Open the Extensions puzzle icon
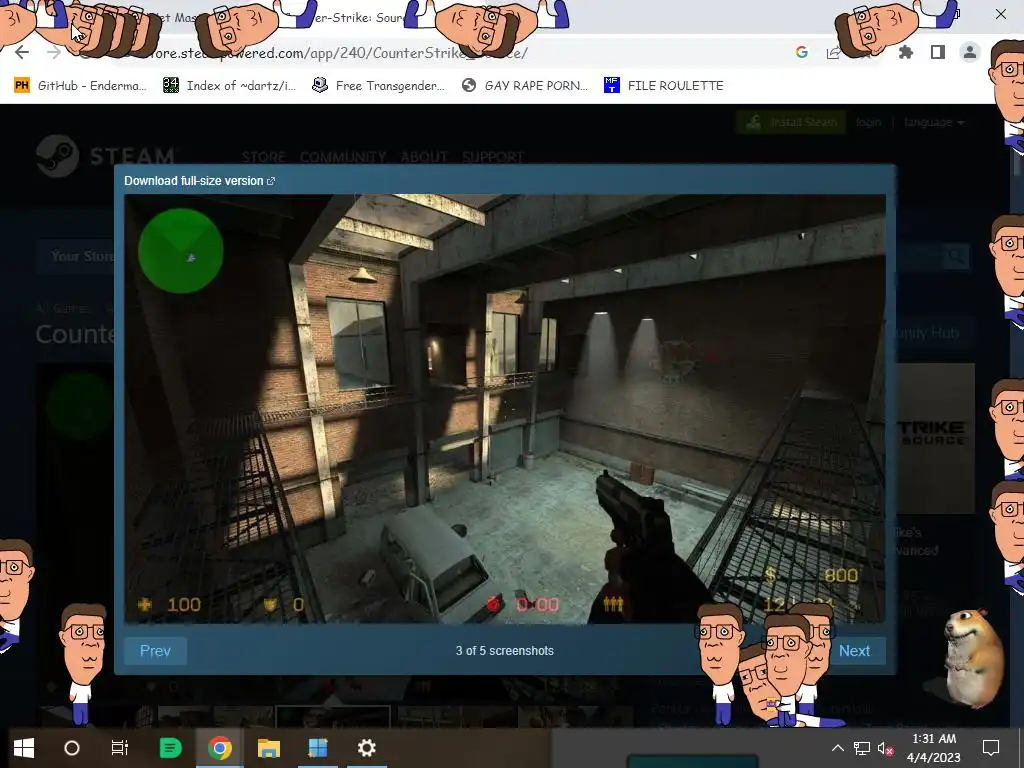 pyautogui.click(x=906, y=52)
